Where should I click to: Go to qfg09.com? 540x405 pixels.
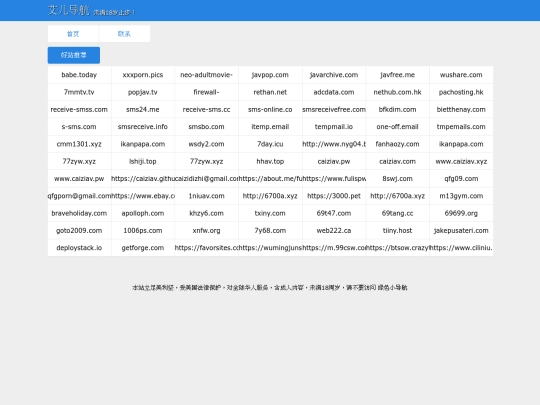pyautogui.click(x=461, y=178)
